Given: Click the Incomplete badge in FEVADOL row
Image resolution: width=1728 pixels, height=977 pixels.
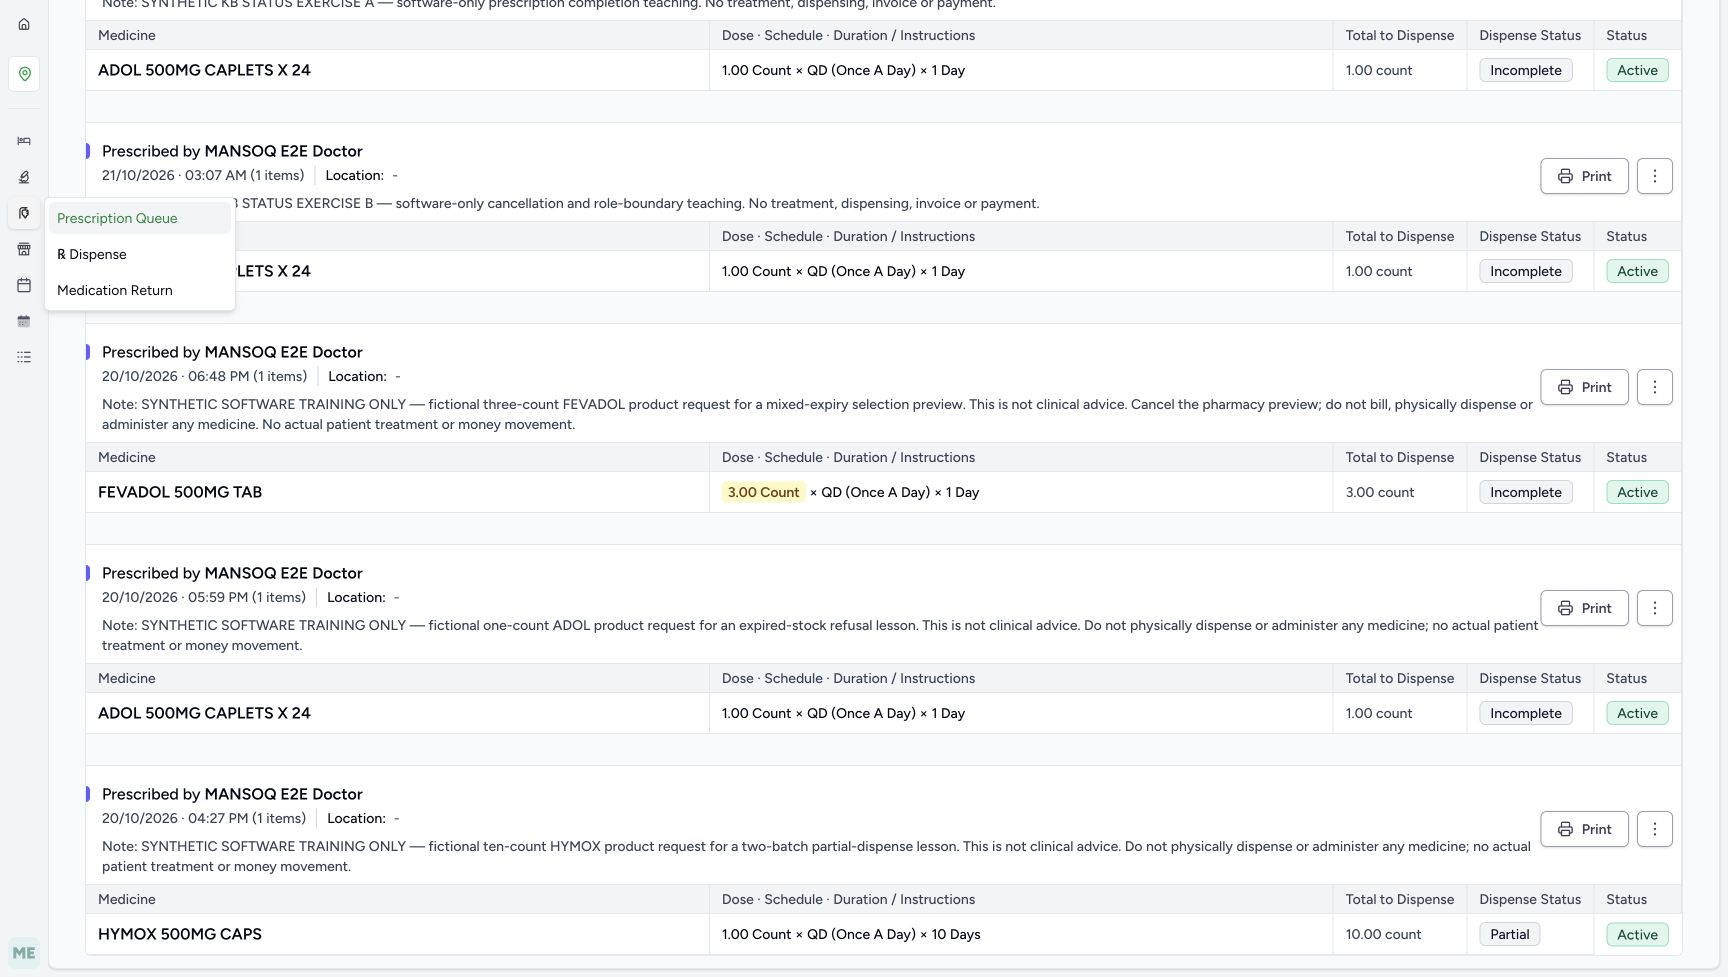Looking at the screenshot, I should pos(1525,492).
